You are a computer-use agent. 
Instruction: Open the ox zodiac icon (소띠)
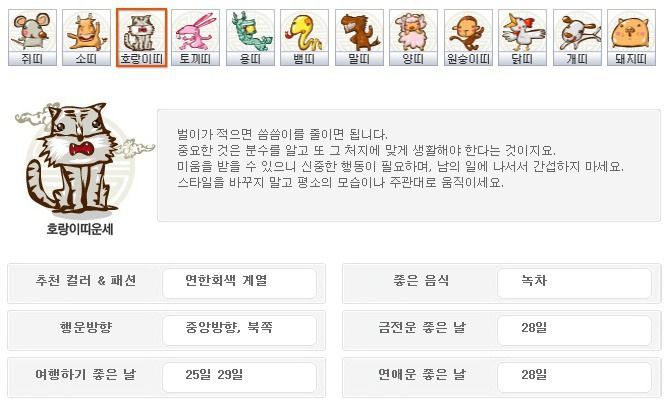tap(86, 37)
